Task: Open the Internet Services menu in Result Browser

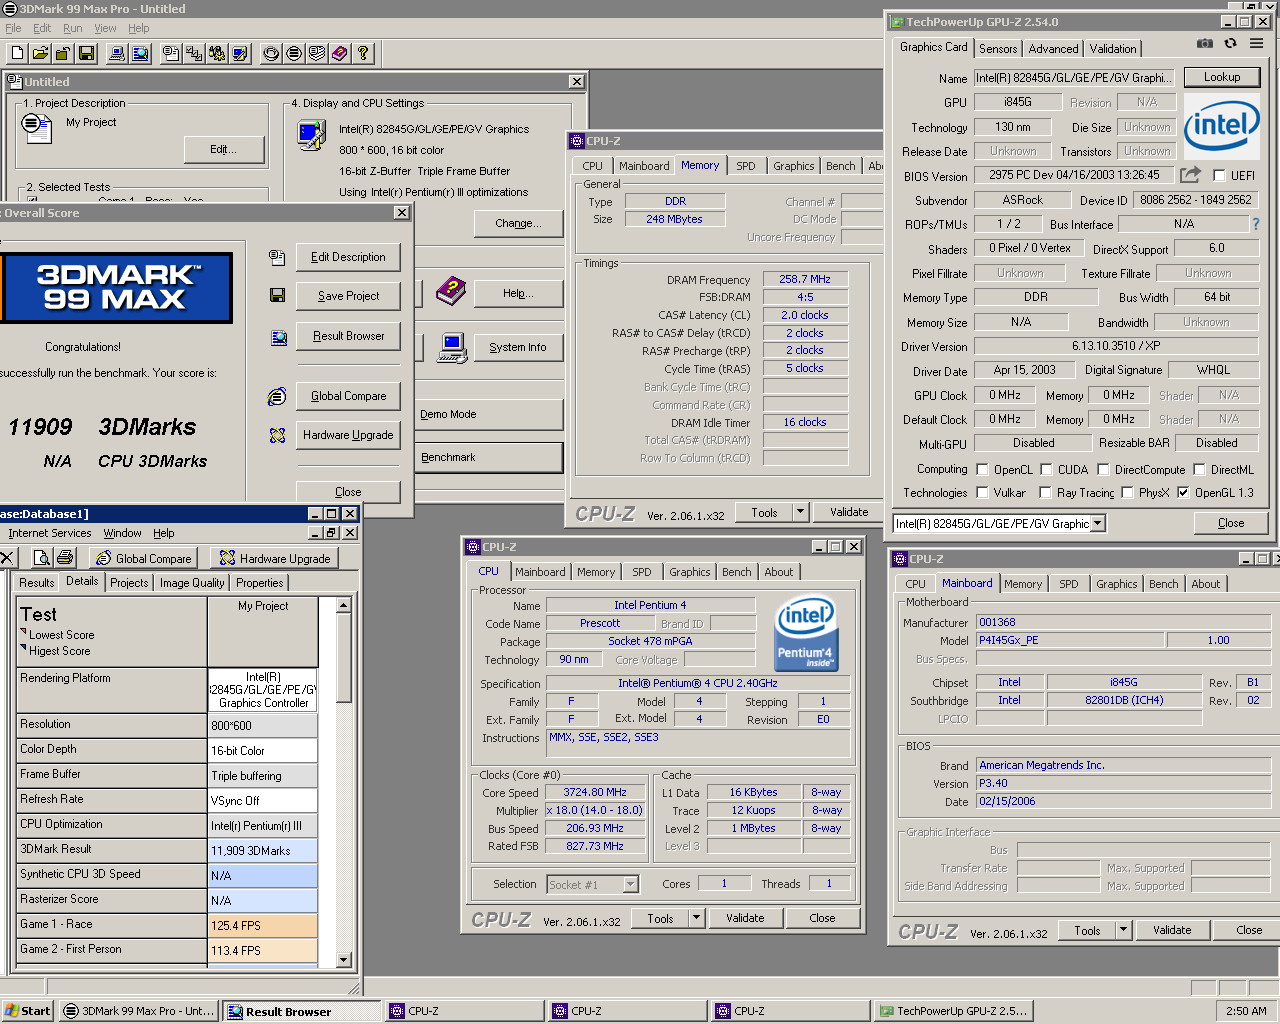Action: click(50, 533)
